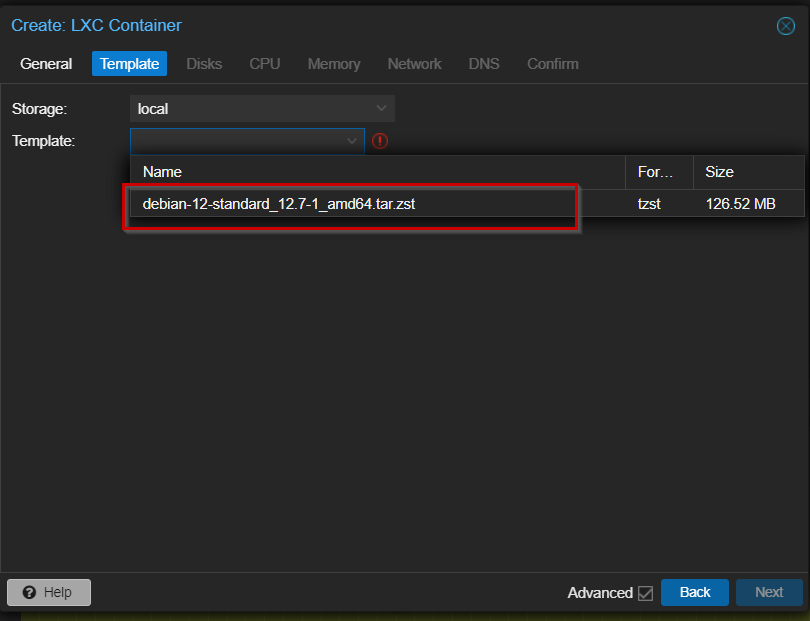Sort templates by Size column header
The image size is (810, 621).
(x=749, y=172)
